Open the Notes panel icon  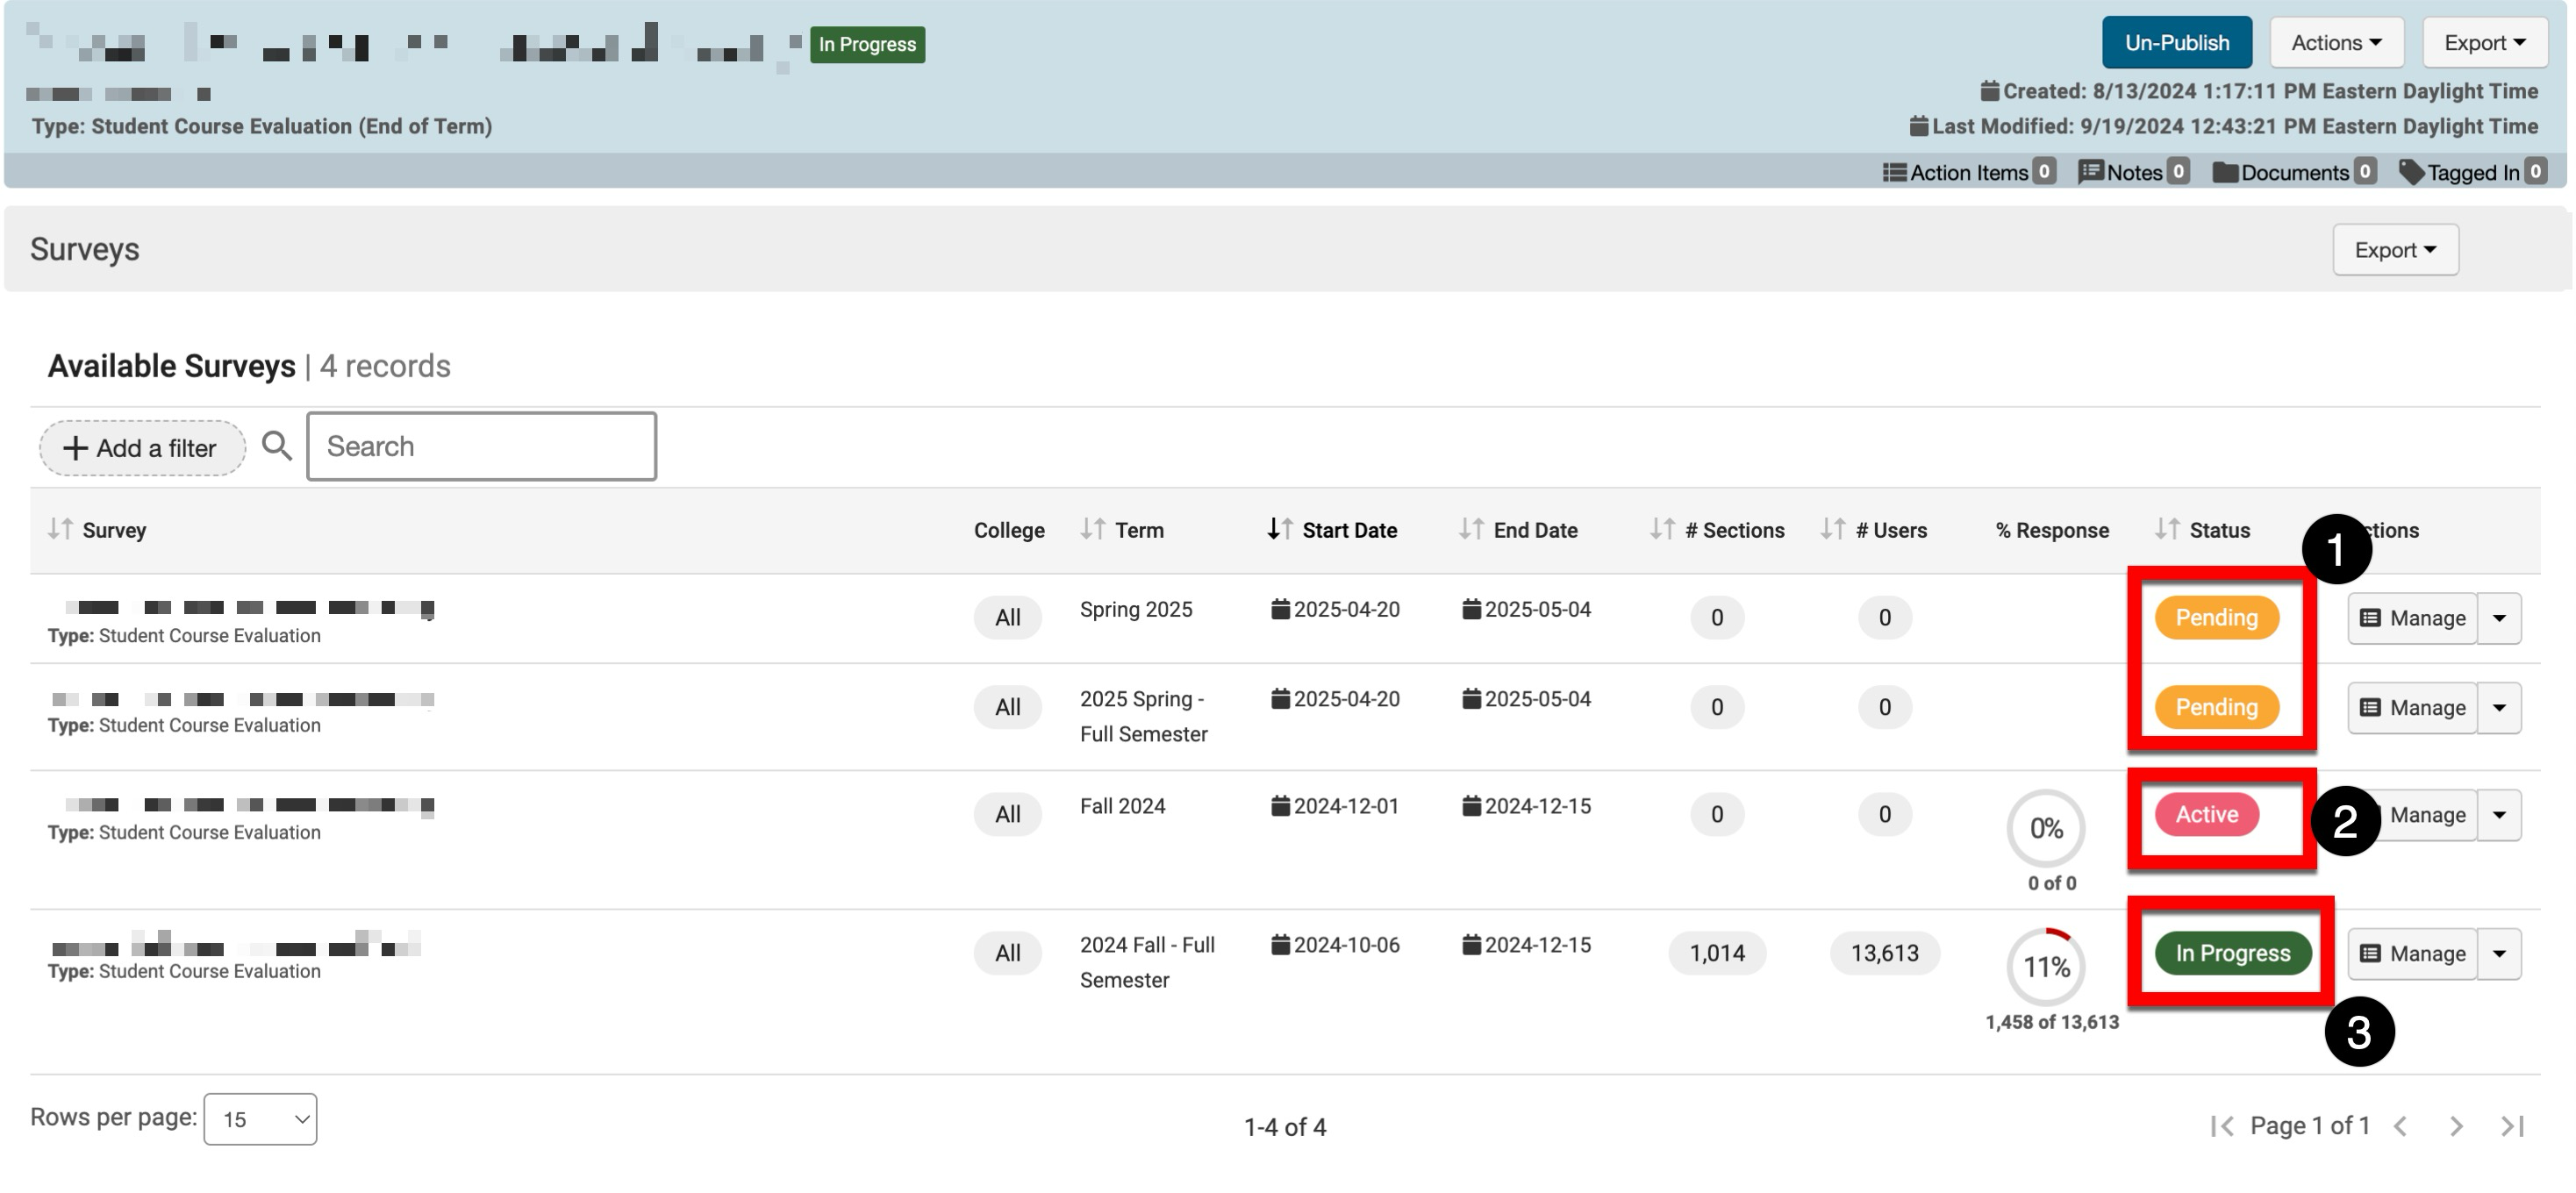(x=2090, y=172)
